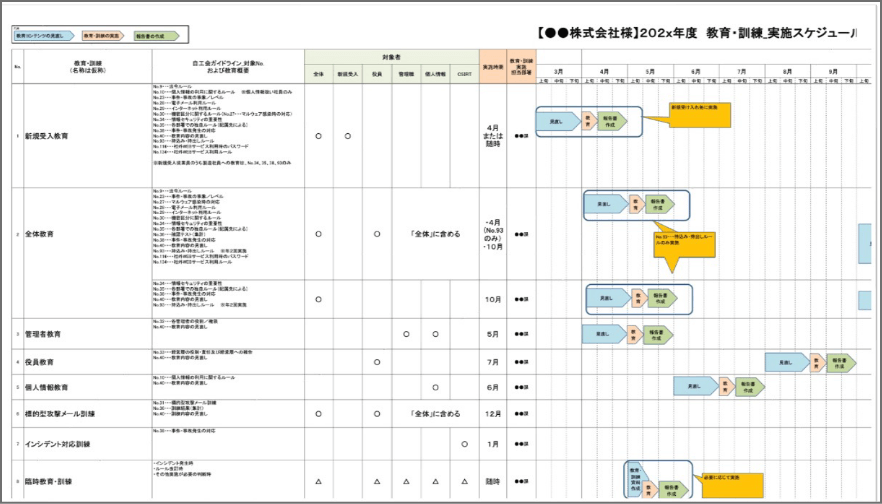
Task: Select the 12月 timing cell
Action: [x=492, y=413]
